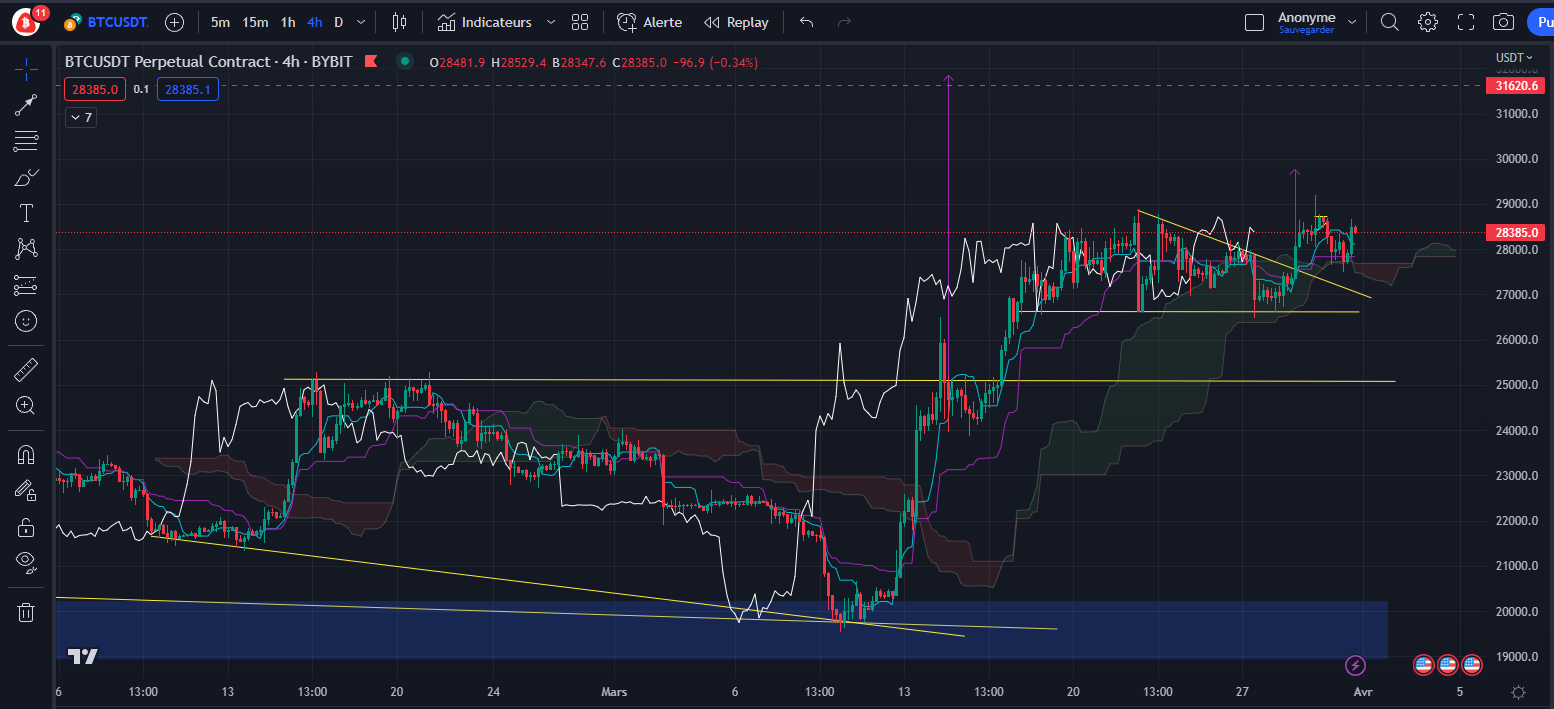Select the brush drawing tool
Screen dimensions: 1554x709
(x=25, y=177)
